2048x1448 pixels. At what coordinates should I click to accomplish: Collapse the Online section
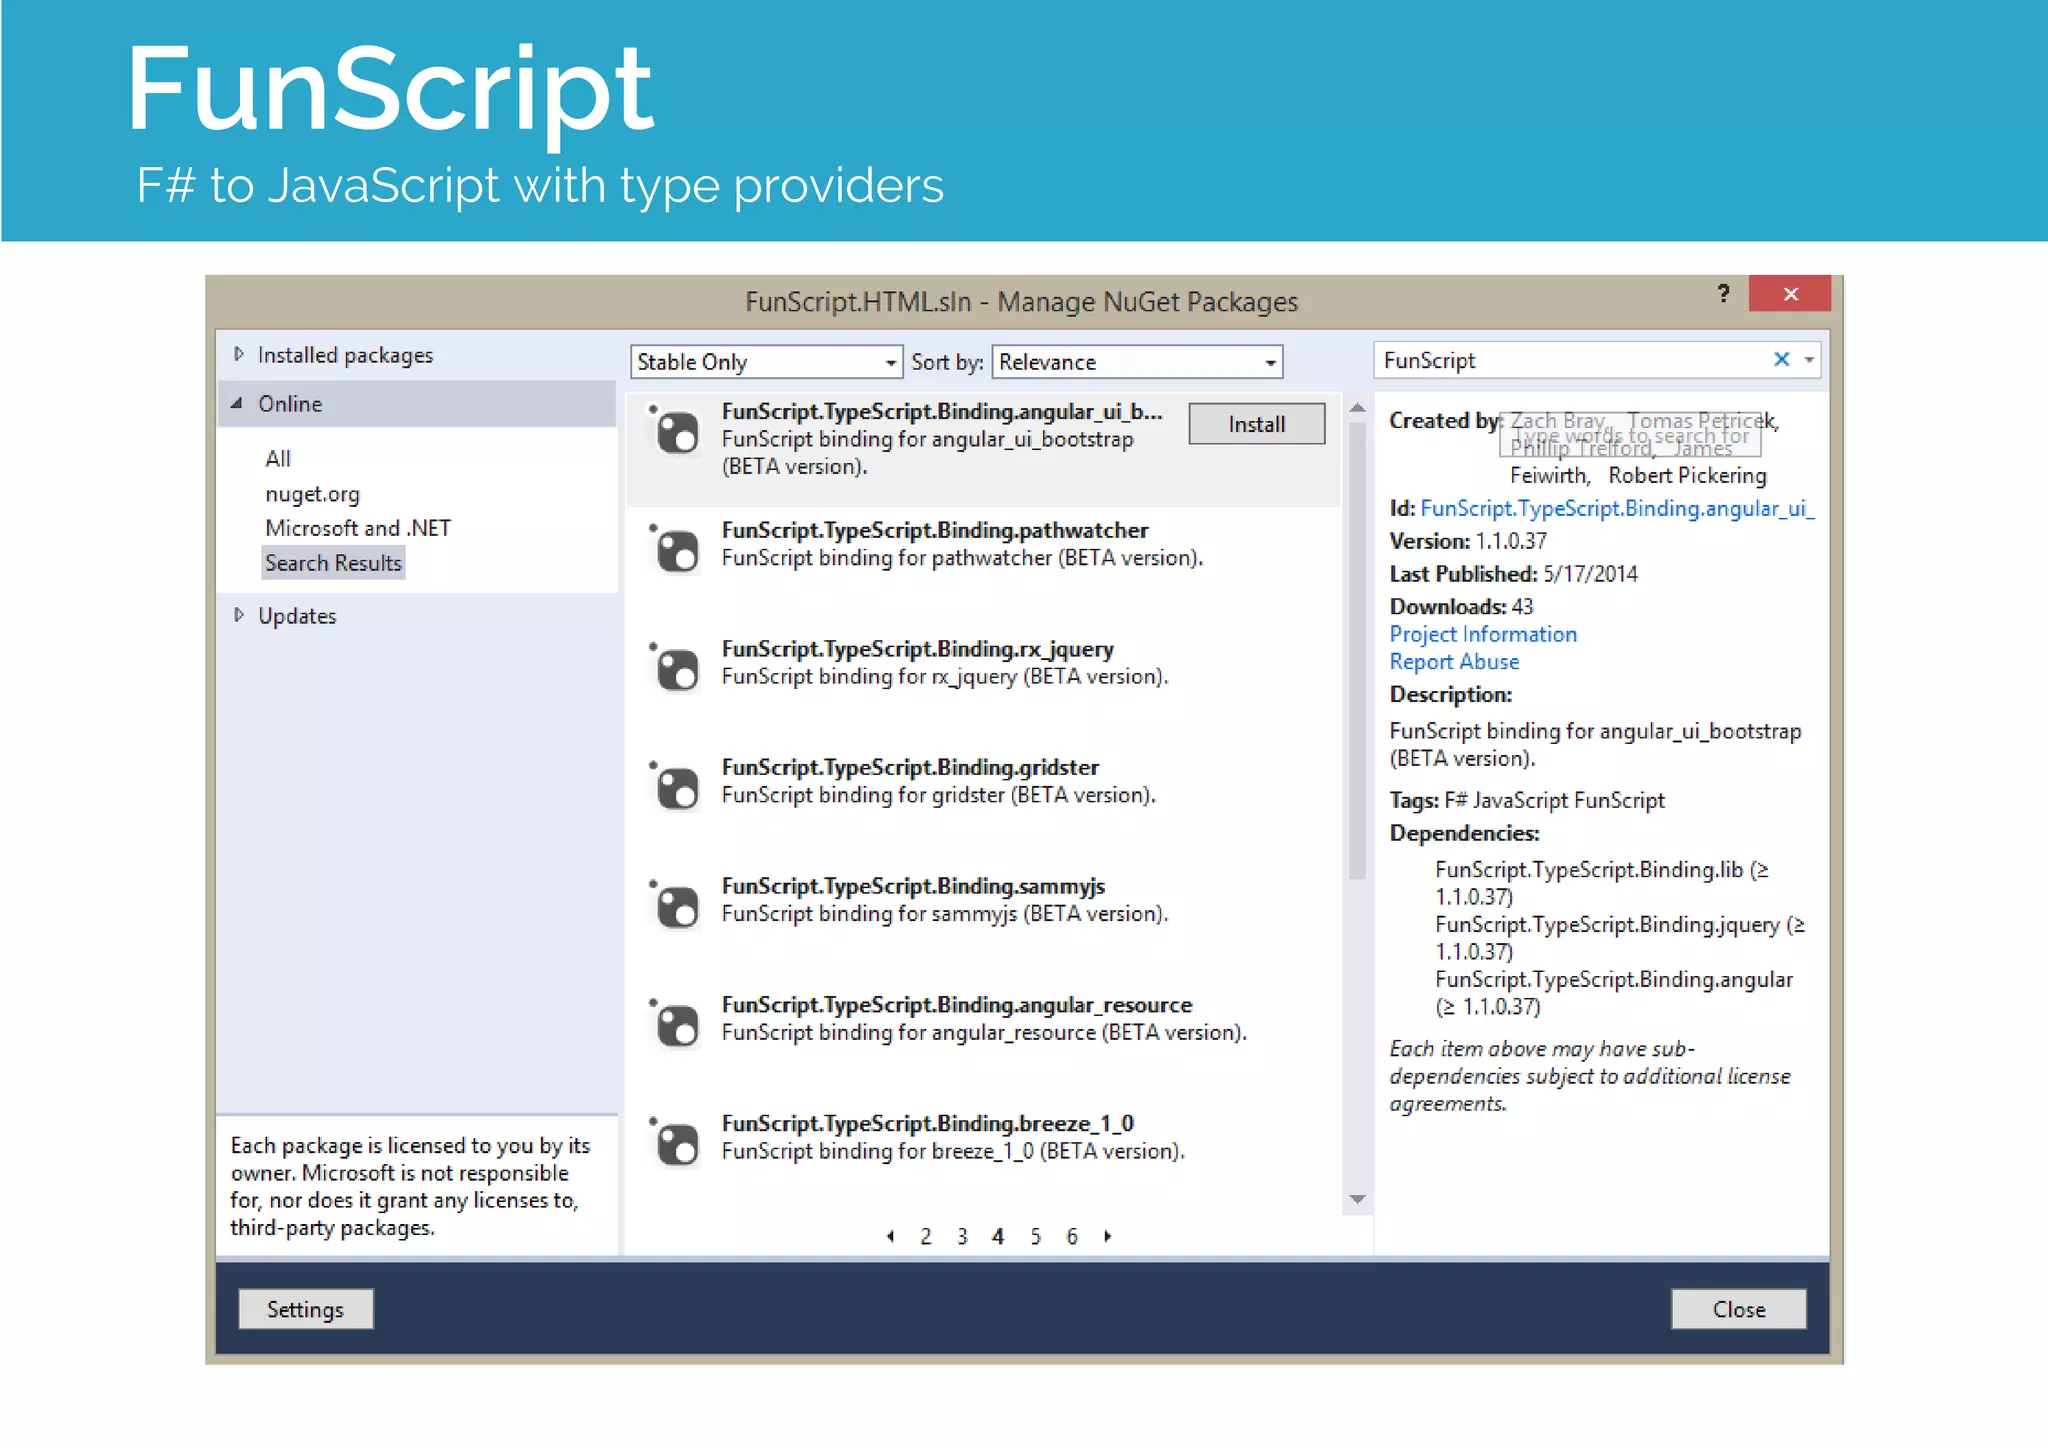237,403
